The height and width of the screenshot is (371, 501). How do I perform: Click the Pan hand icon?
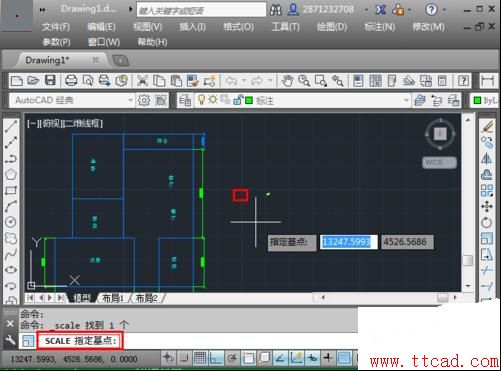click(x=287, y=81)
